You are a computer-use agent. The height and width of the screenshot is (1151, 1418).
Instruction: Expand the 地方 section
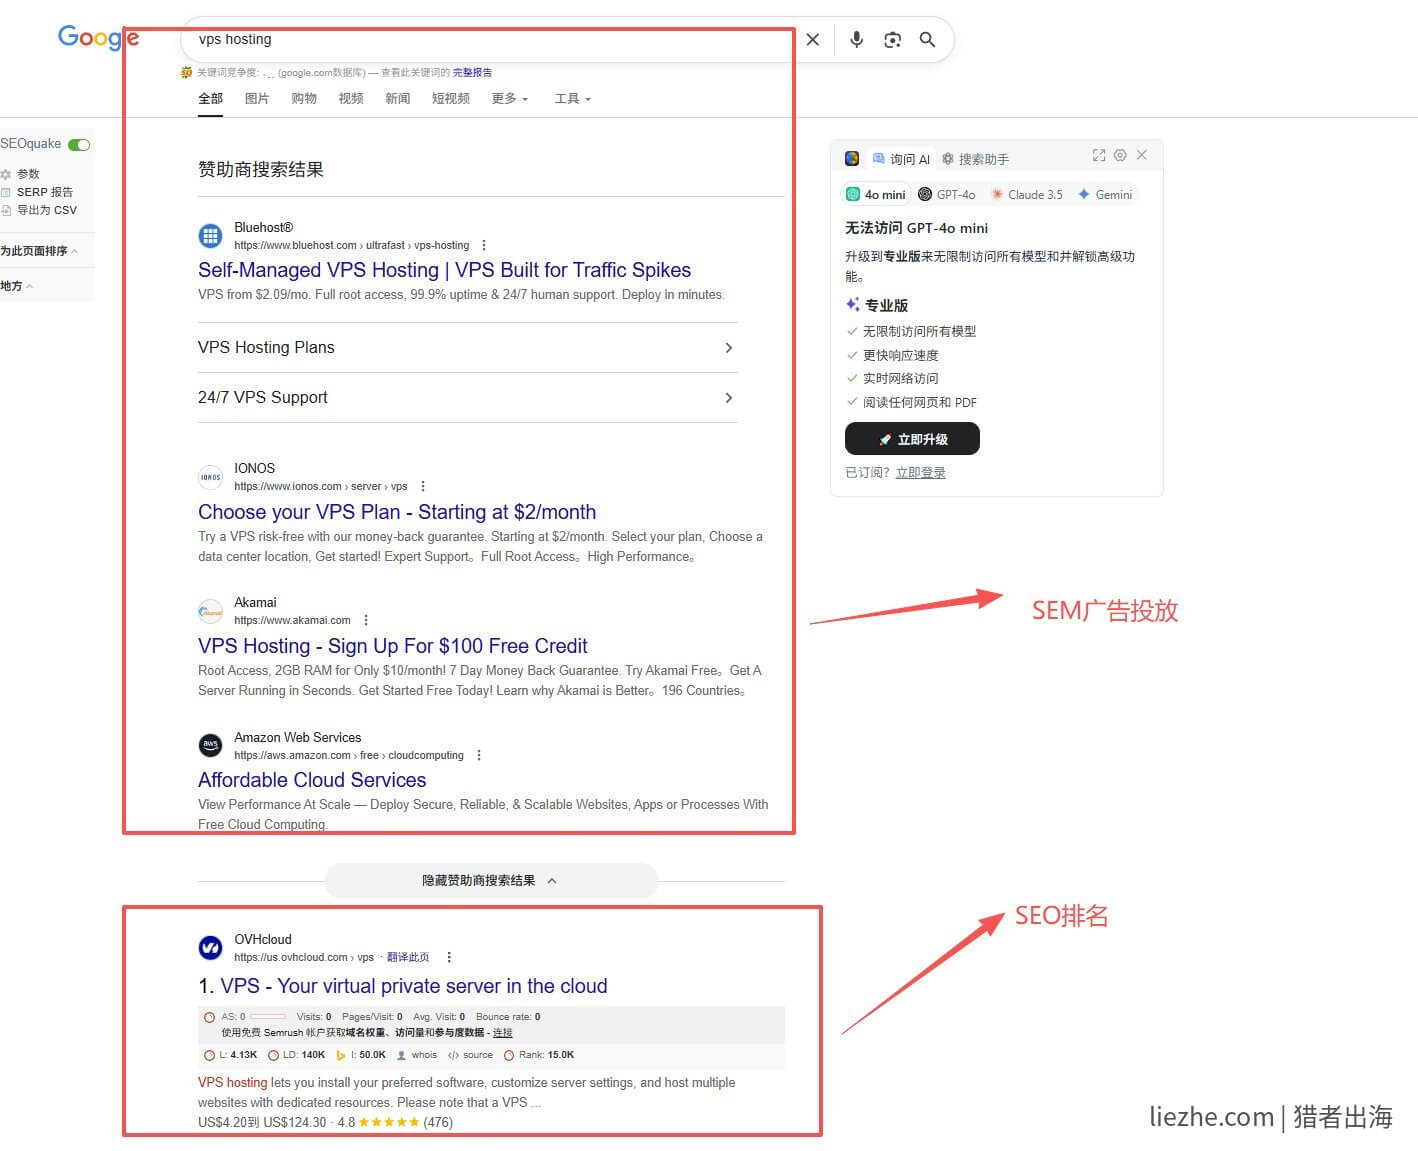point(17,286)
